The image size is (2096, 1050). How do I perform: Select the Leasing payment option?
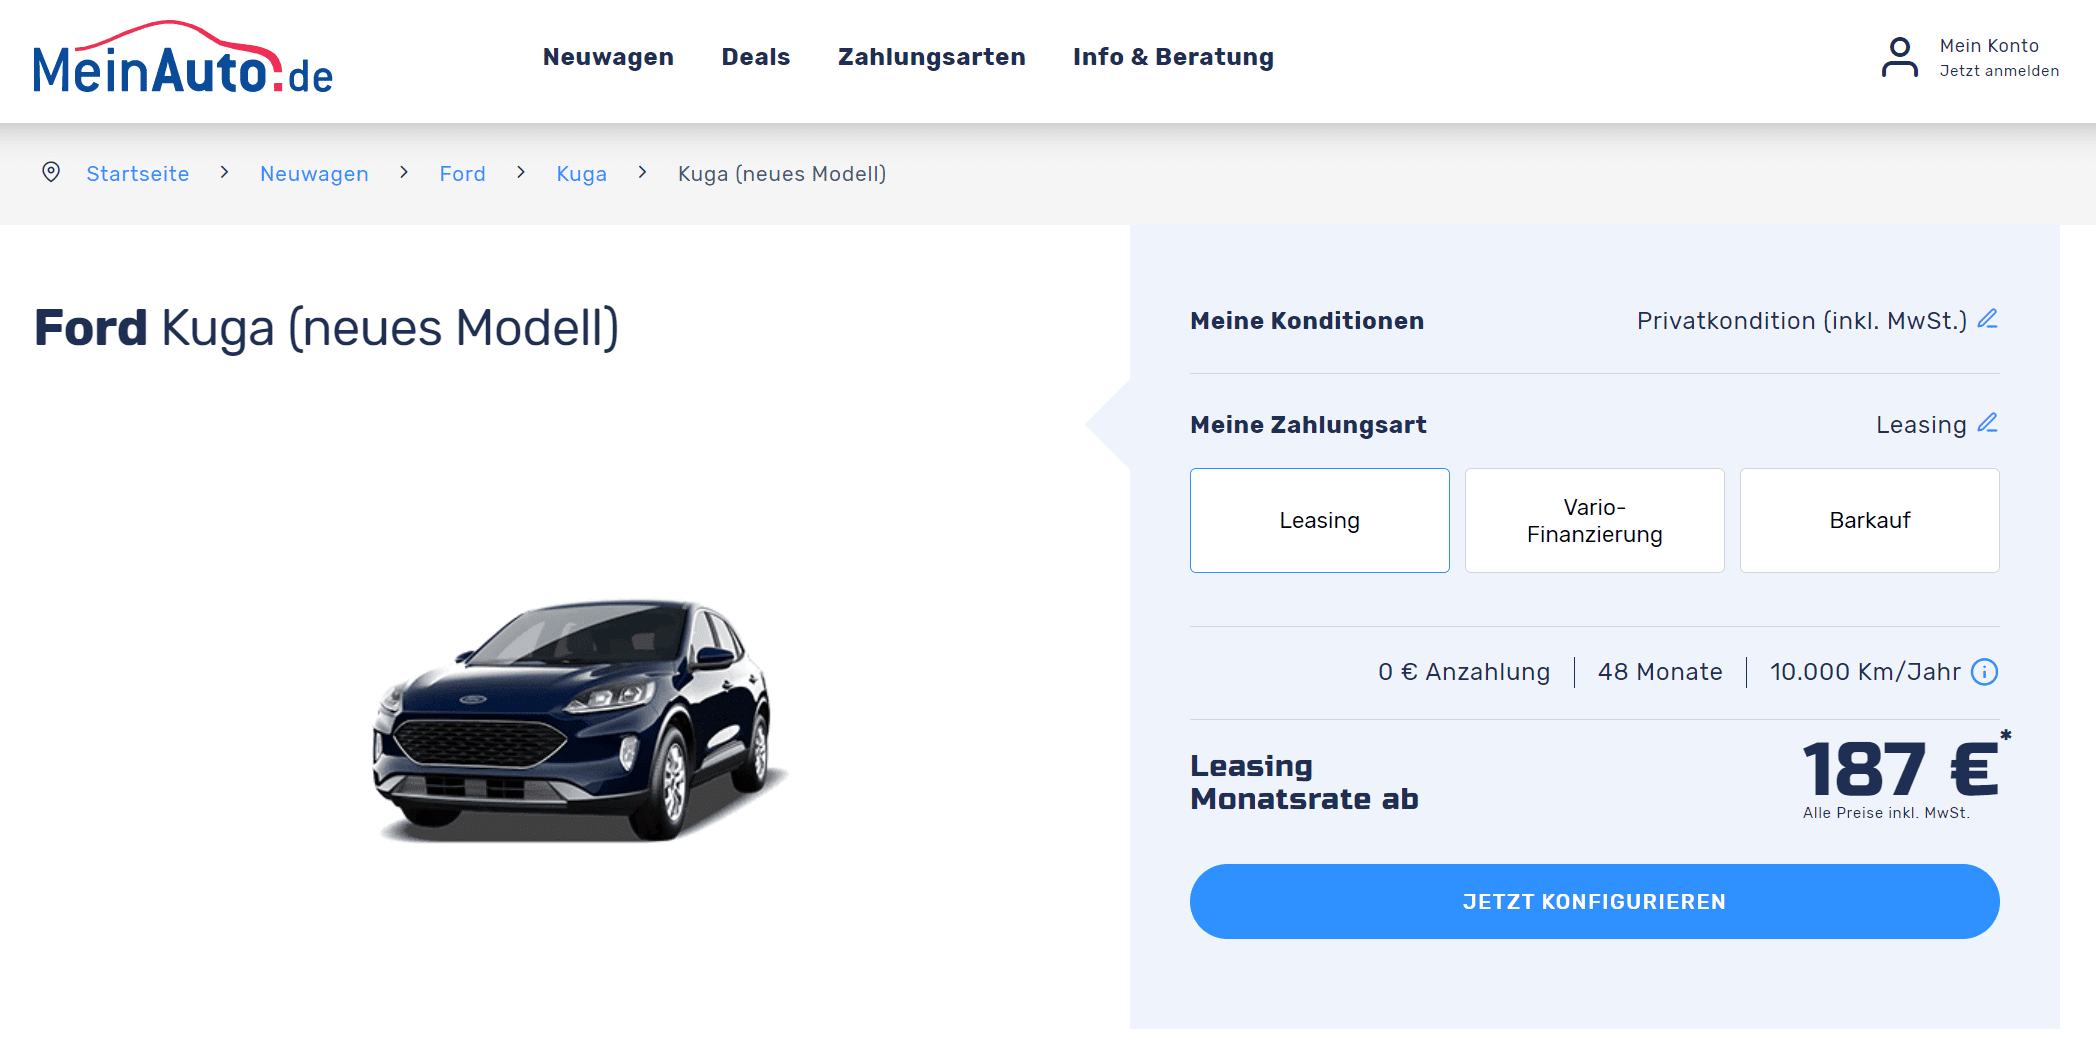[1320, 520]
